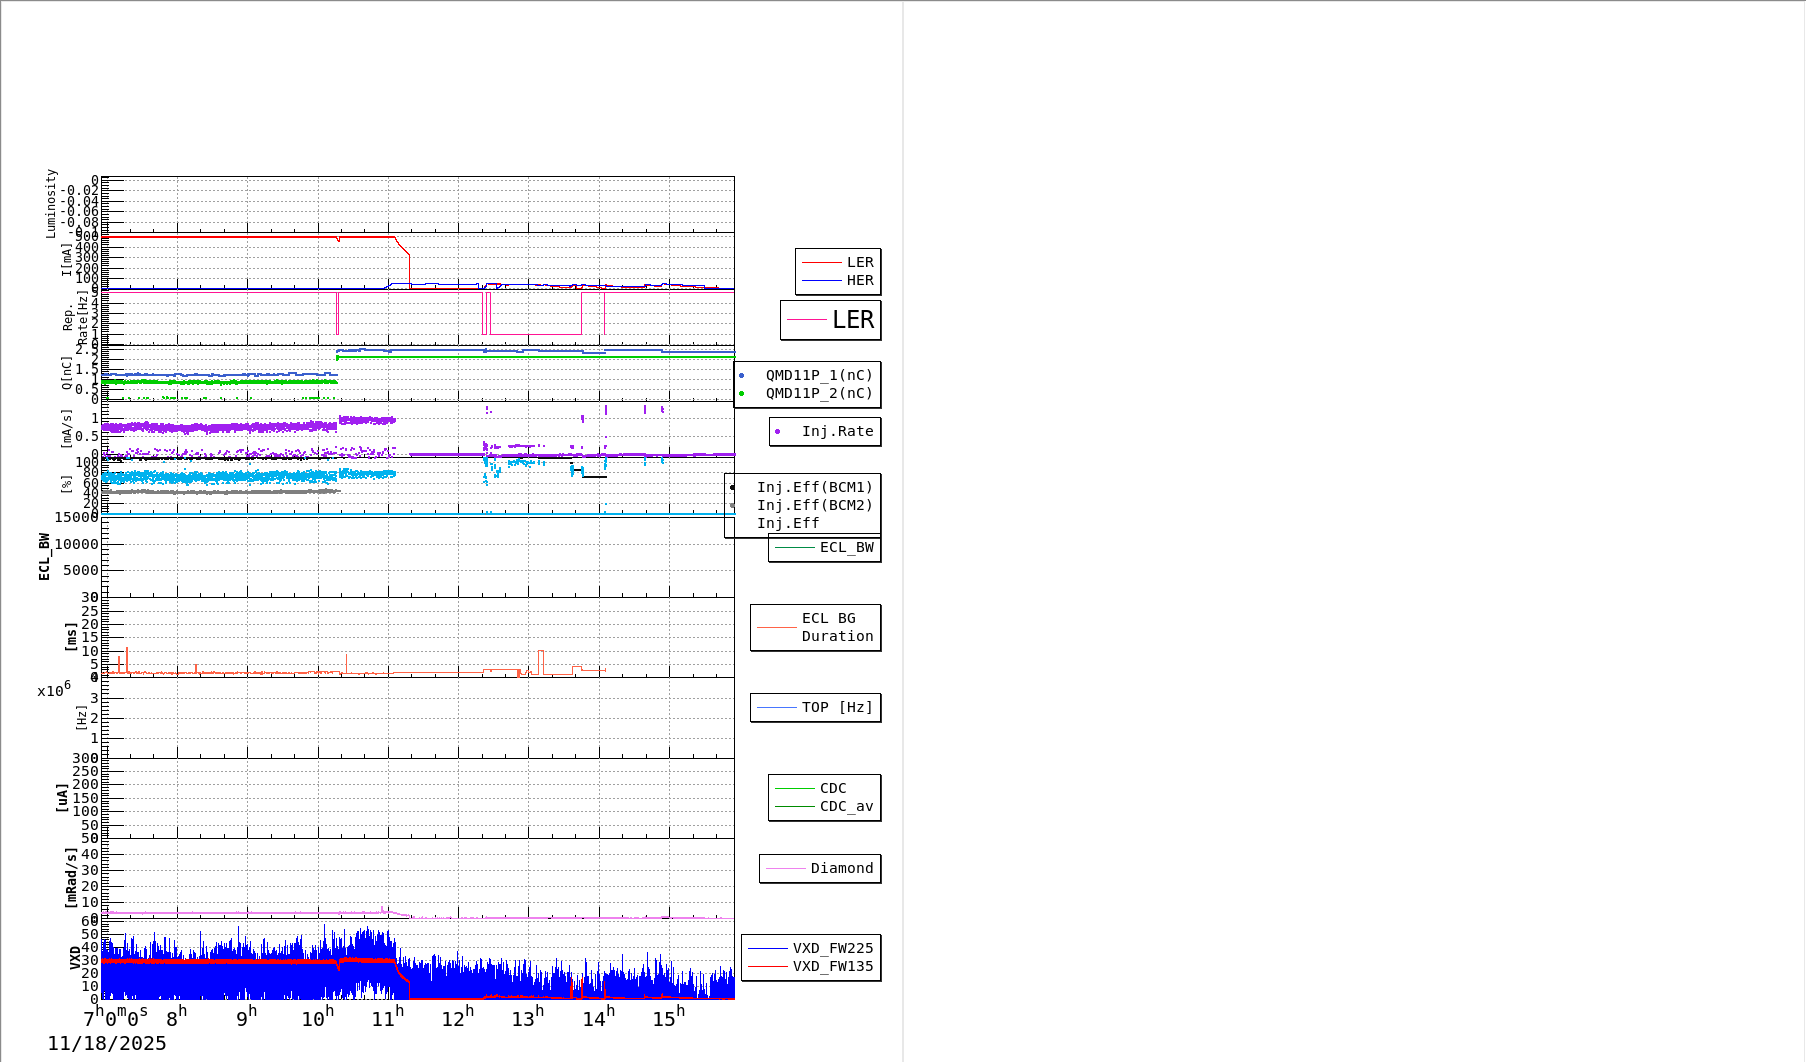The width and height of the screenshot is (1806, 1062).
Task: Click the large LER repetition rate legend box
Action: 830,320
